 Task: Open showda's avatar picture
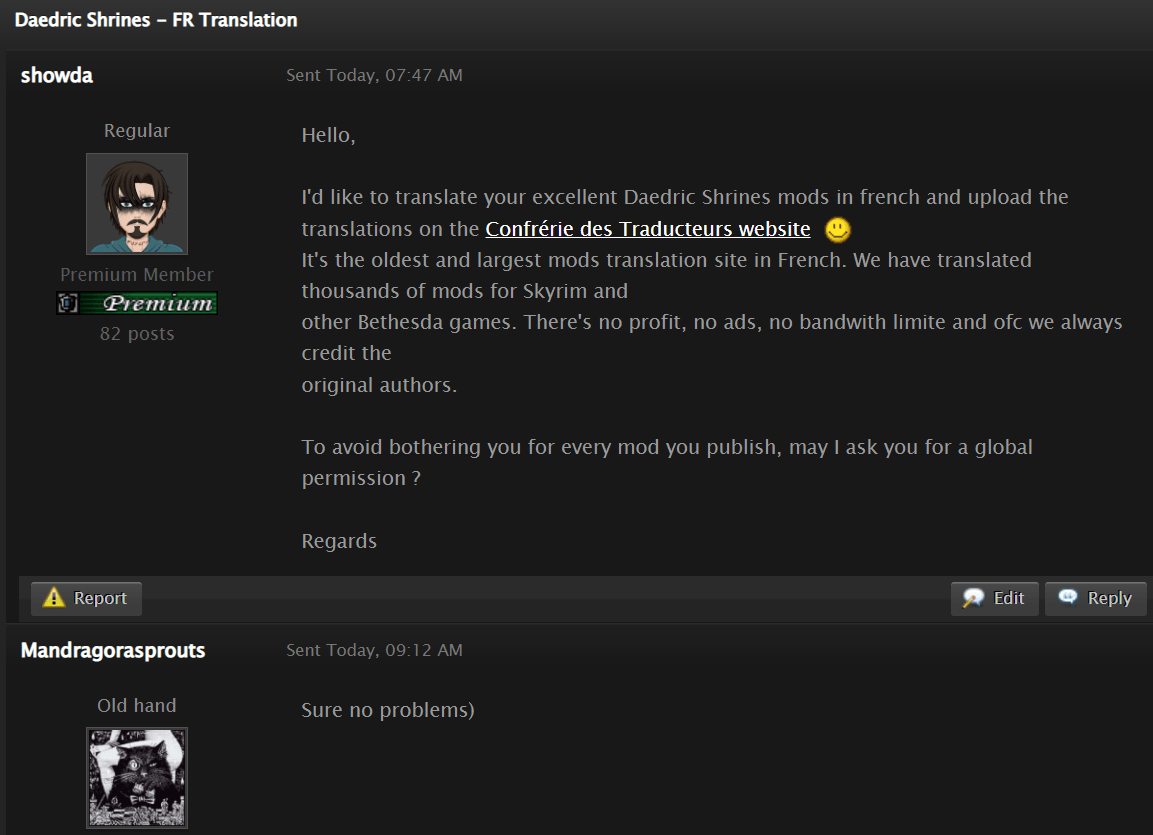click(137, 203)
